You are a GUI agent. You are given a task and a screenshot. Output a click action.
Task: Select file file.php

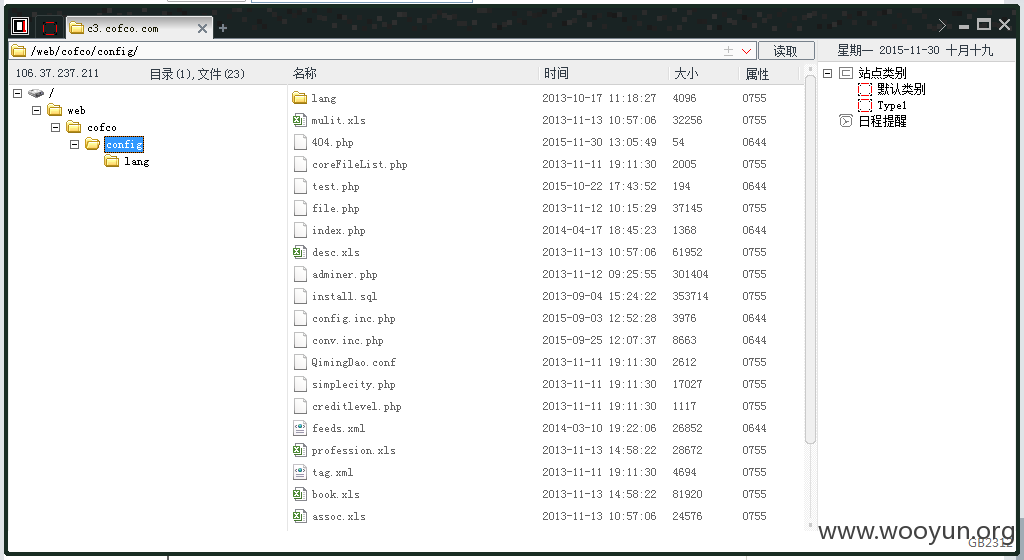pyautogui.click(x=336, y=208)
